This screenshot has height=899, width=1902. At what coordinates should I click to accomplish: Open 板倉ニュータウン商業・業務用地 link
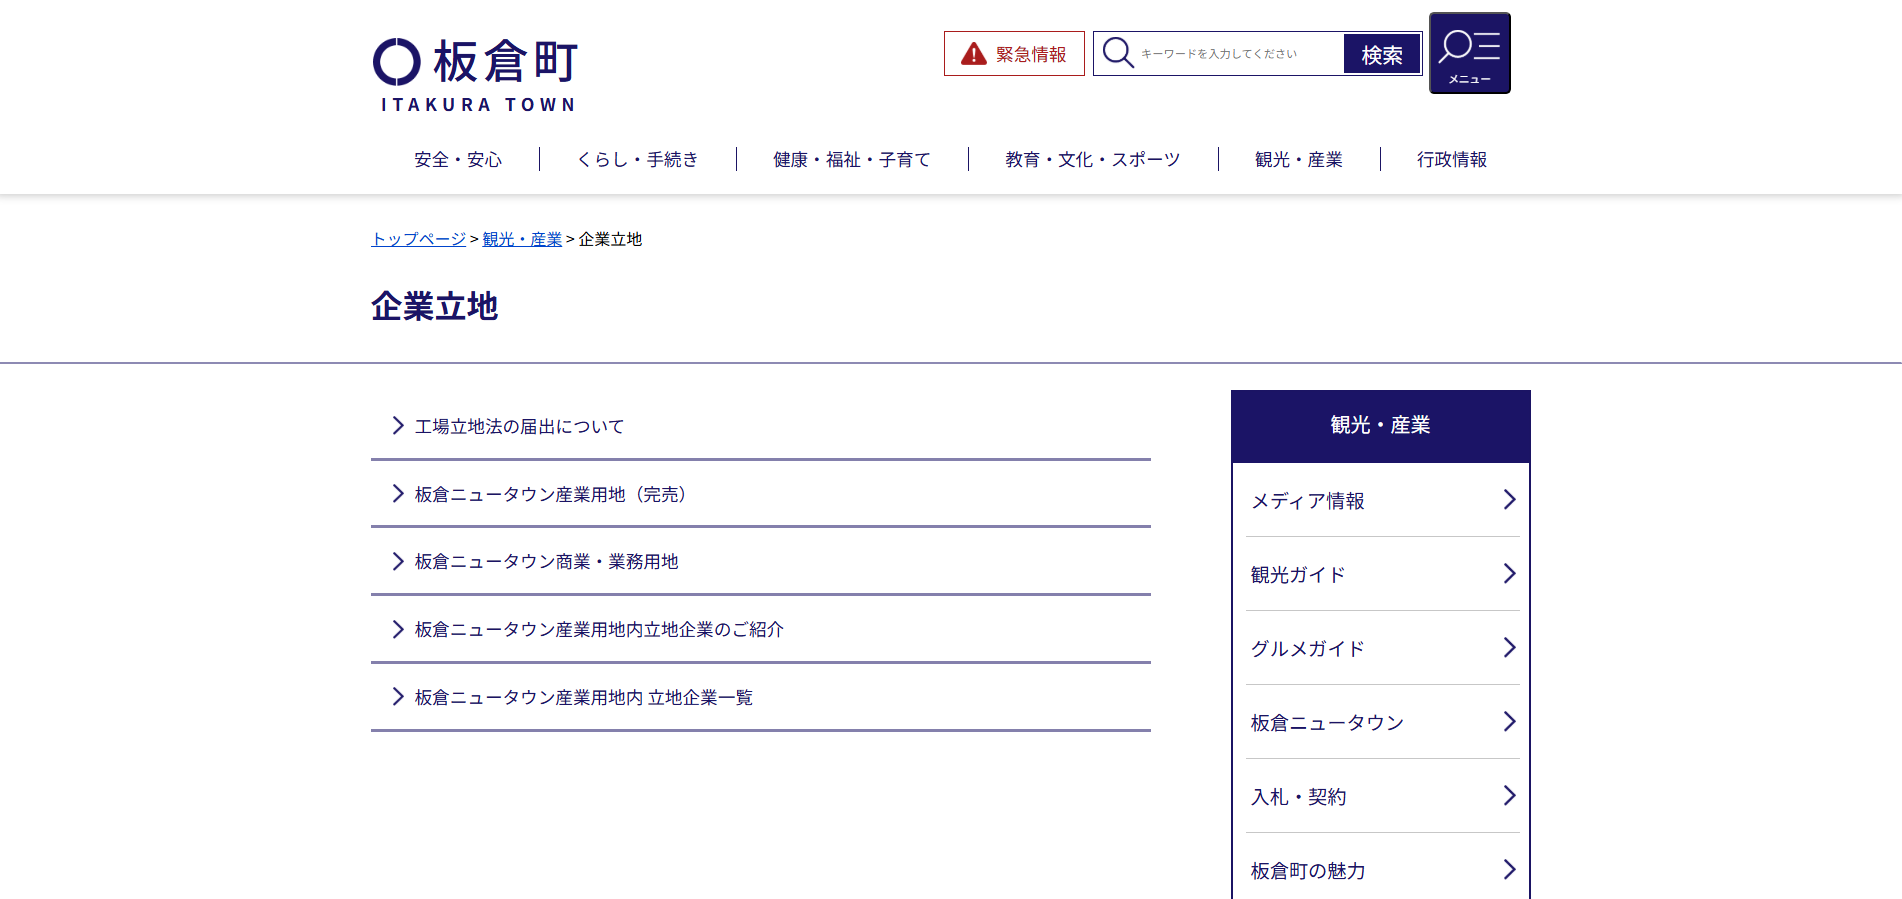point(547,562)
